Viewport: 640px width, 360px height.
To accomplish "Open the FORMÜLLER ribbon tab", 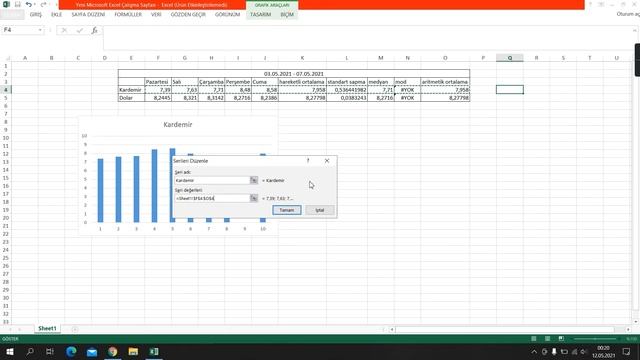I will pyautogui.click(x=128, y=14).
